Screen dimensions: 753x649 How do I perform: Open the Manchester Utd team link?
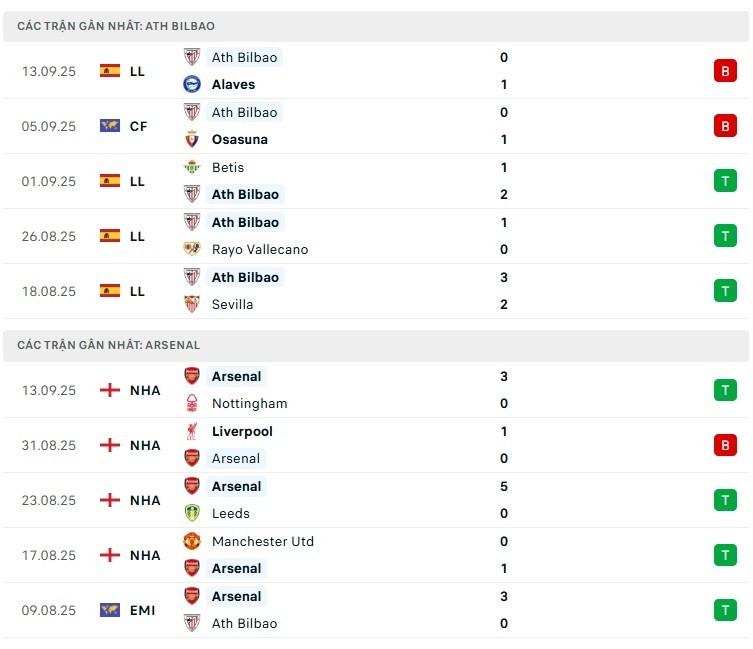click(263, 541)
